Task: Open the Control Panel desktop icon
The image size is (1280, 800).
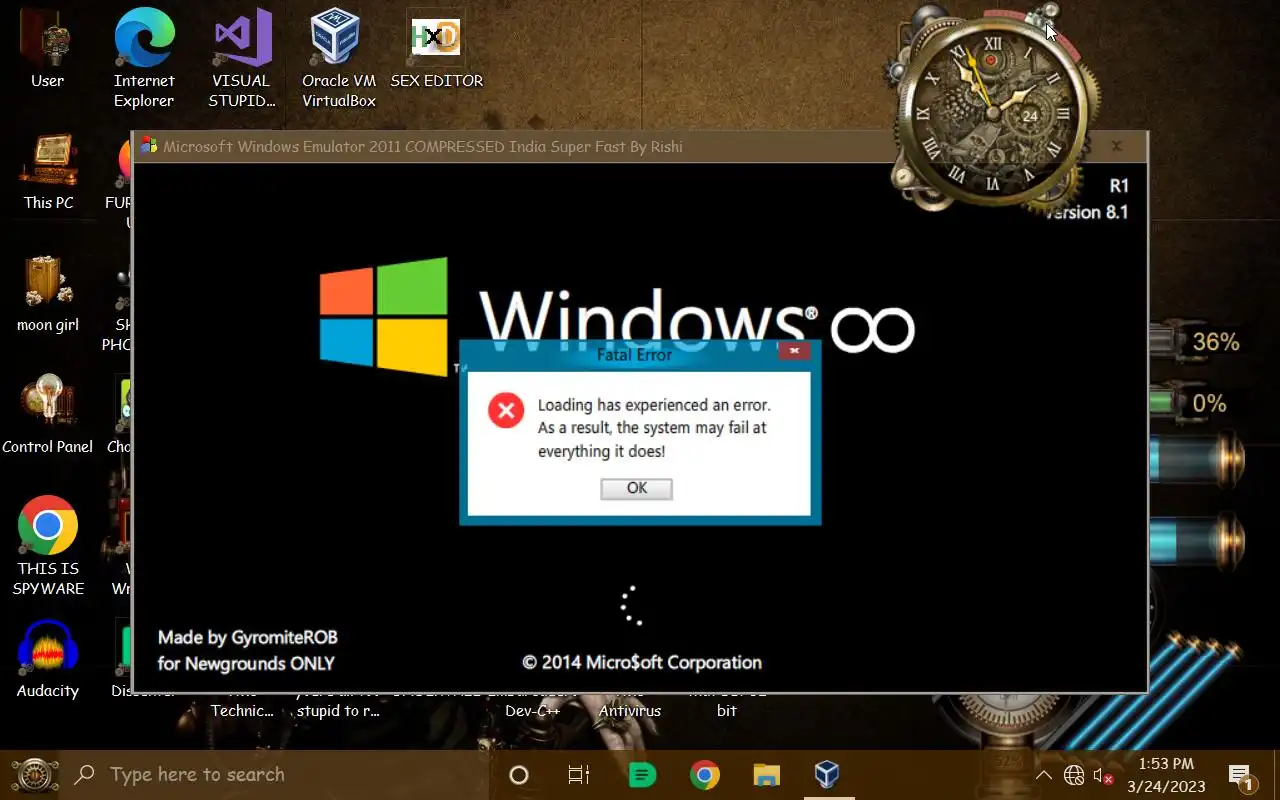Action: (47, 415)
